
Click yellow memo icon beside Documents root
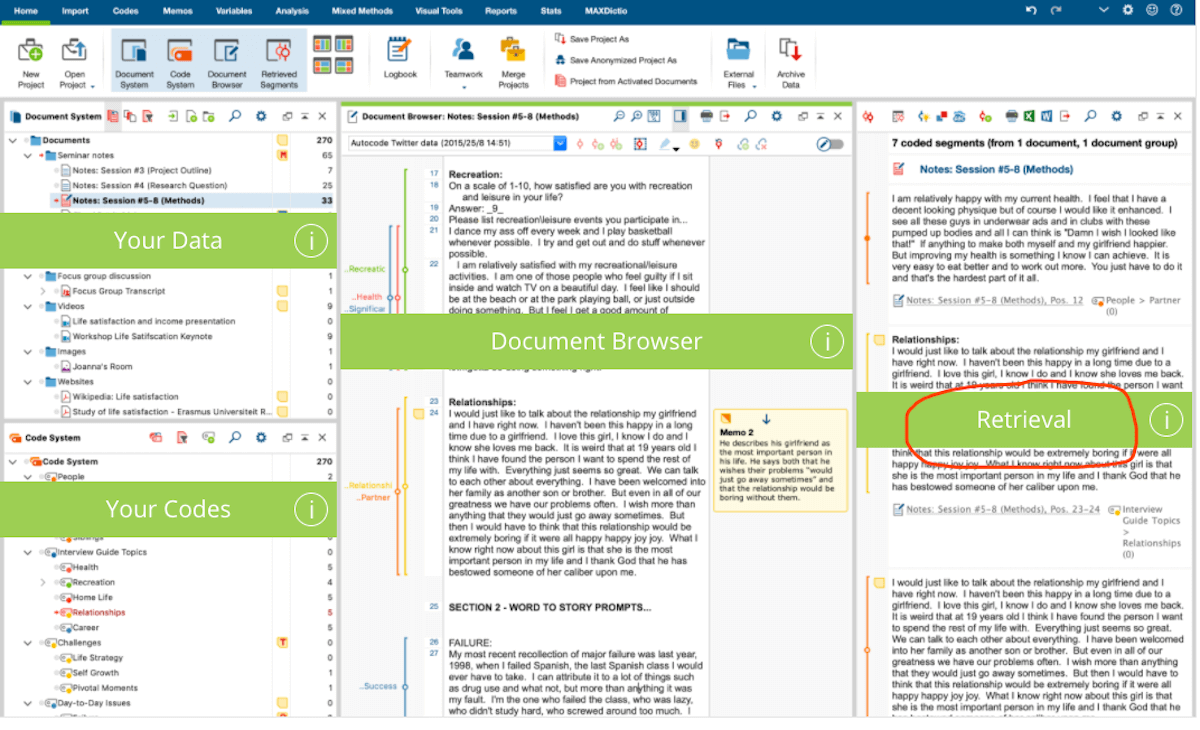283,140
